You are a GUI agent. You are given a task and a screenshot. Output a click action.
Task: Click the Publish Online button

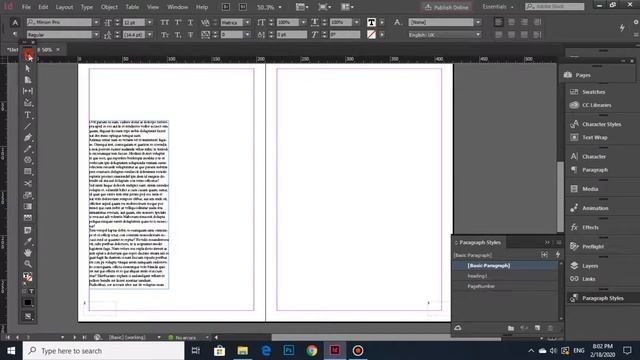coord(446,7)
